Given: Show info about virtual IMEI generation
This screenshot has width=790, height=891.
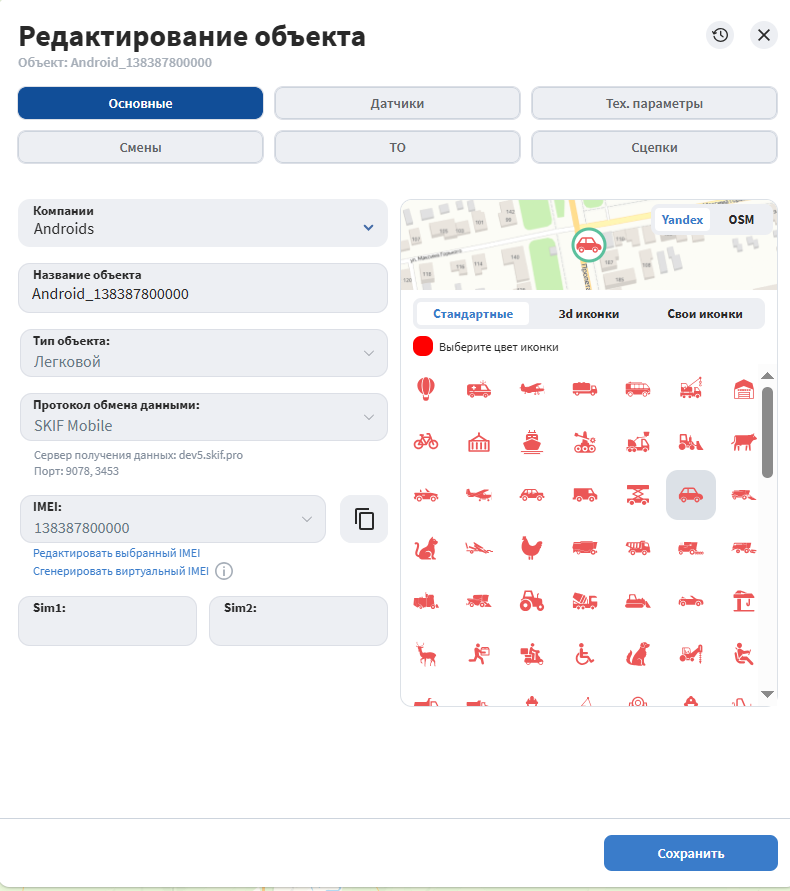Looking at the screenshot, I should [x=224, y=571].
